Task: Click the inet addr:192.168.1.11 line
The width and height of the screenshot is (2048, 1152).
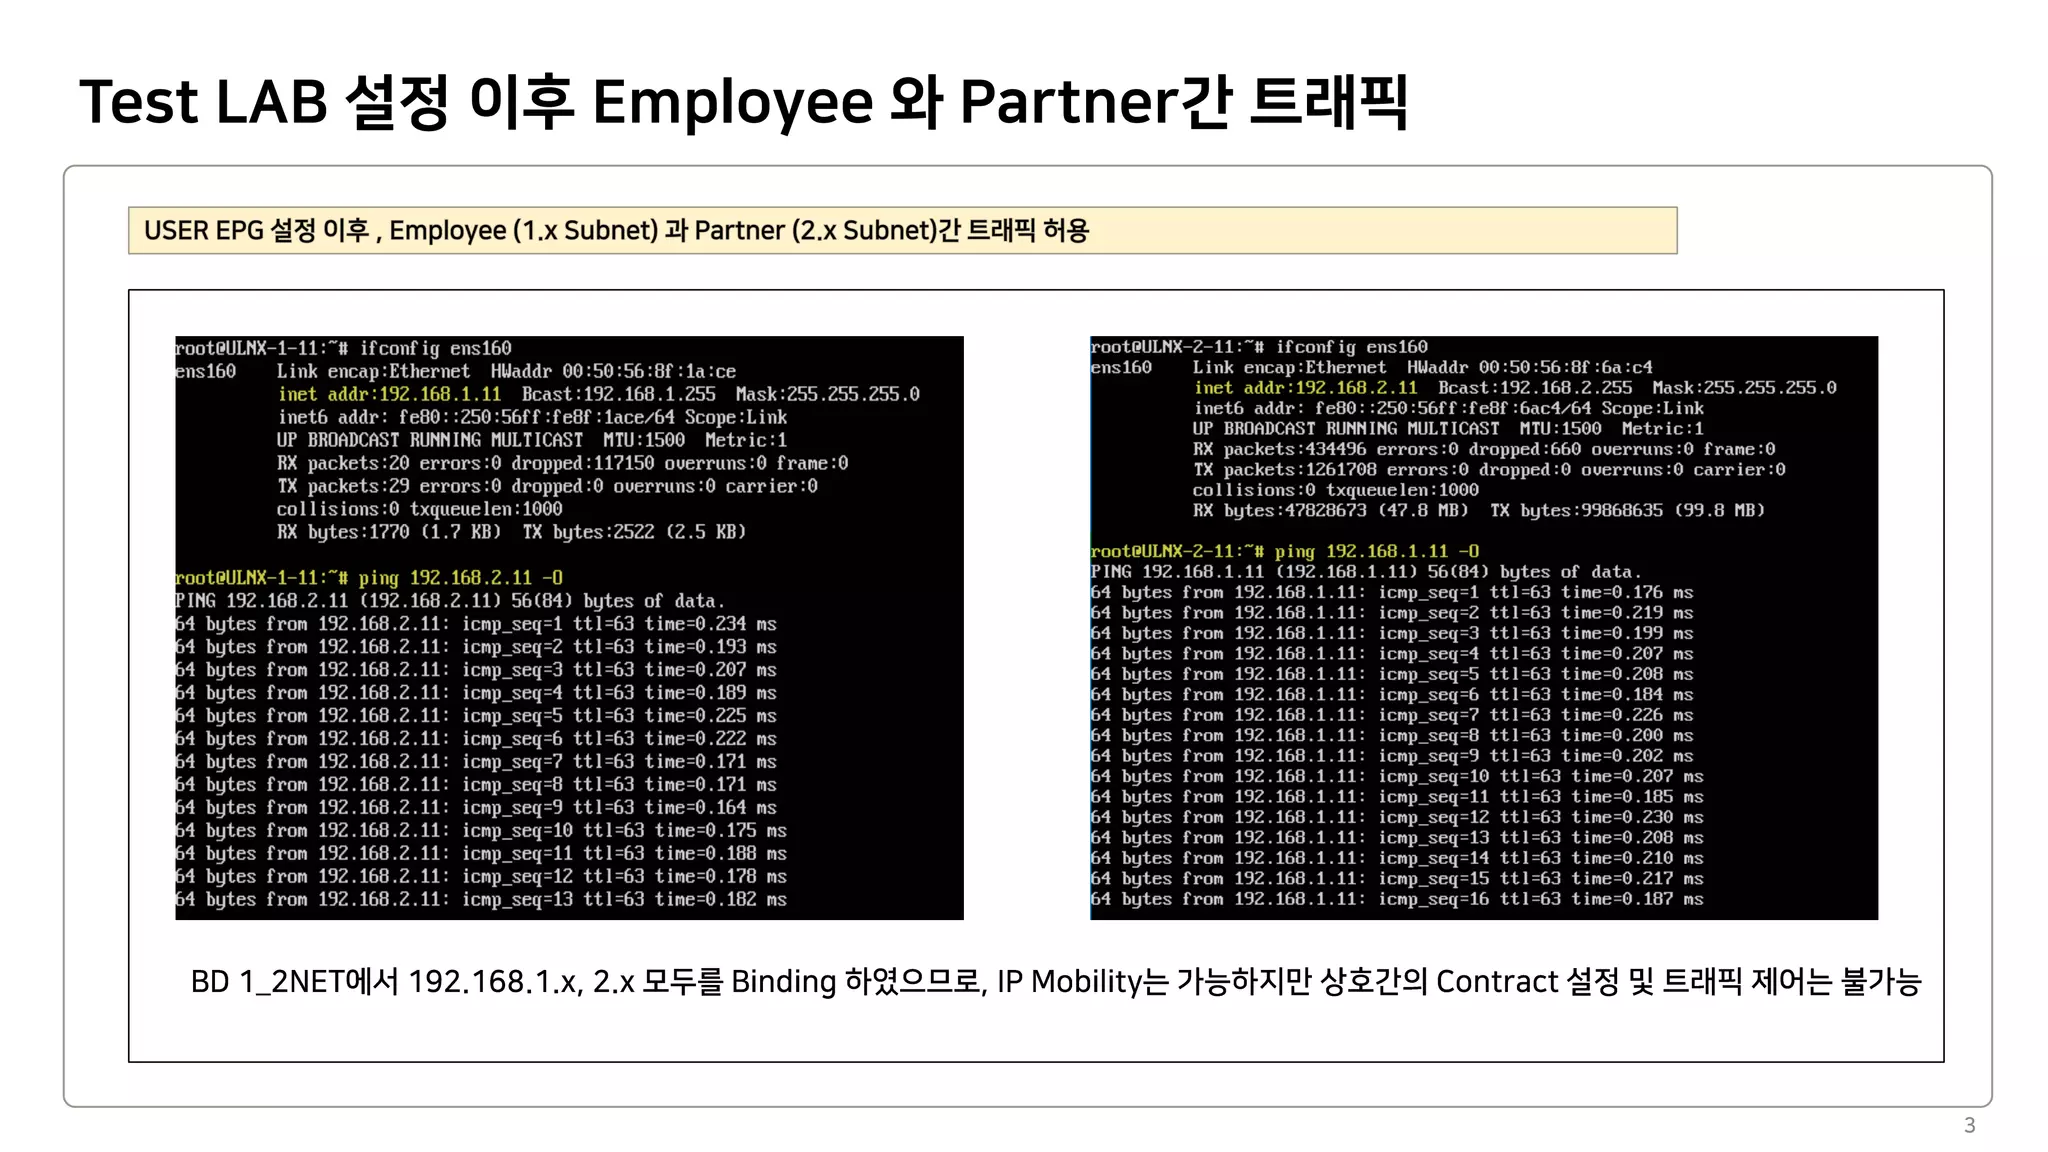Action: point(390,394)
